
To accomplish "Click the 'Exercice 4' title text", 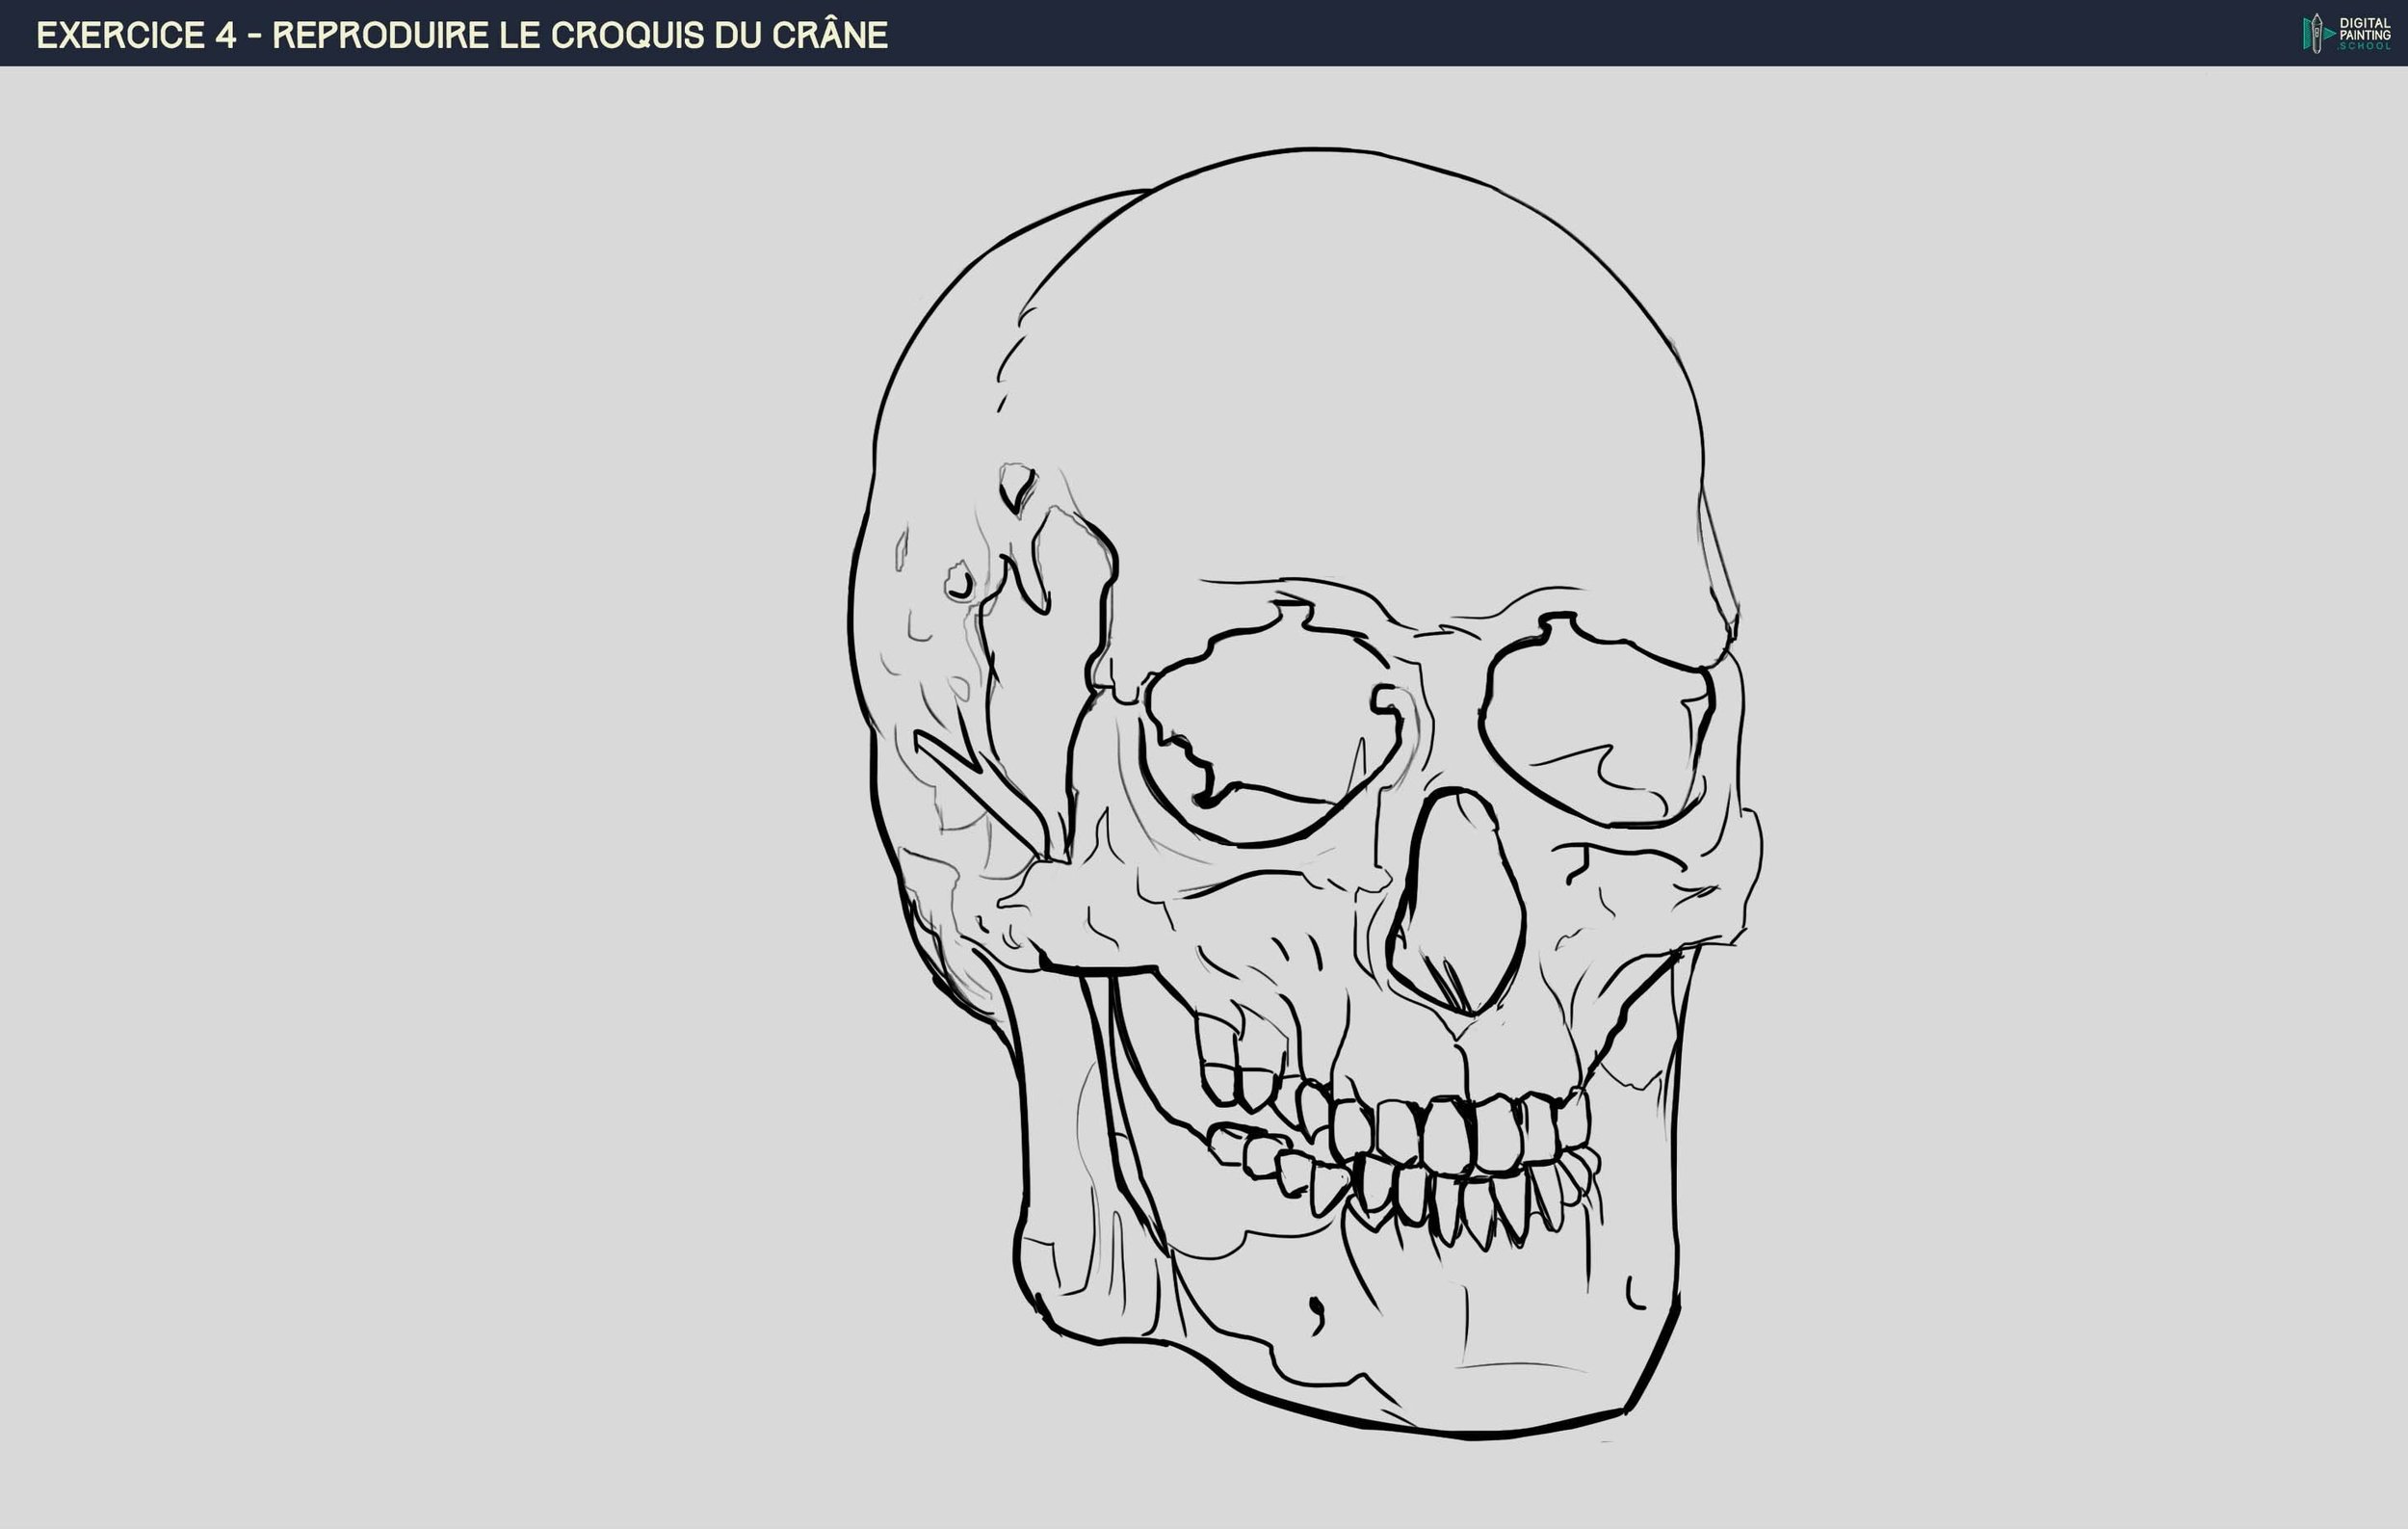I will tap(136, 35).
